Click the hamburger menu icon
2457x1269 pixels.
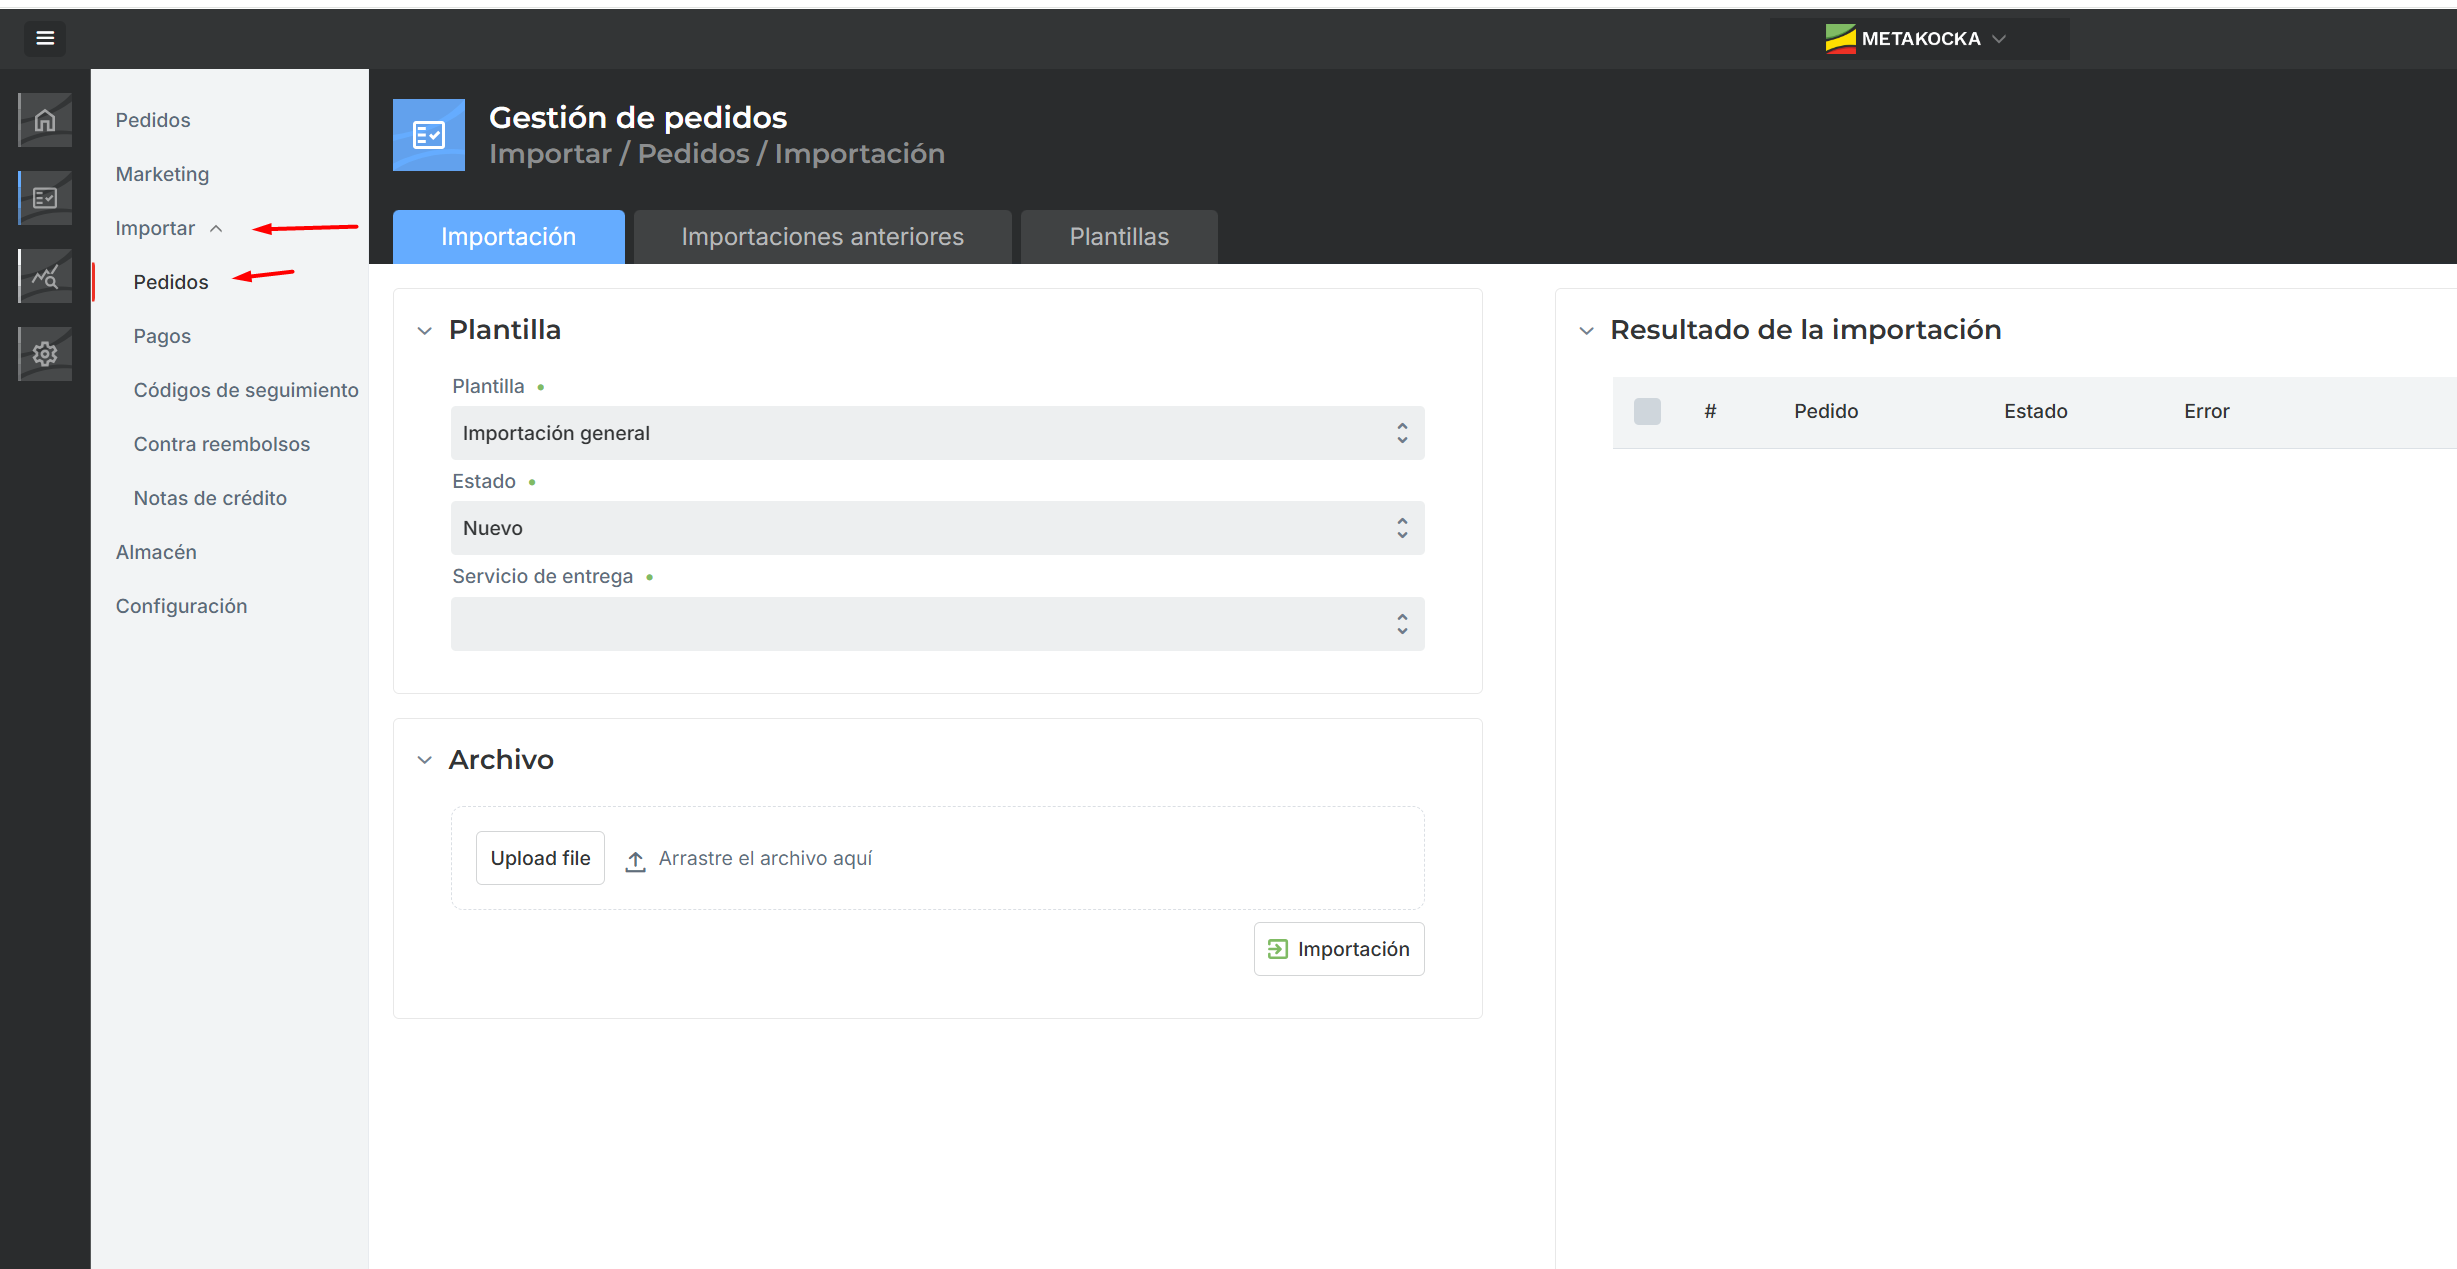[44, 38]
